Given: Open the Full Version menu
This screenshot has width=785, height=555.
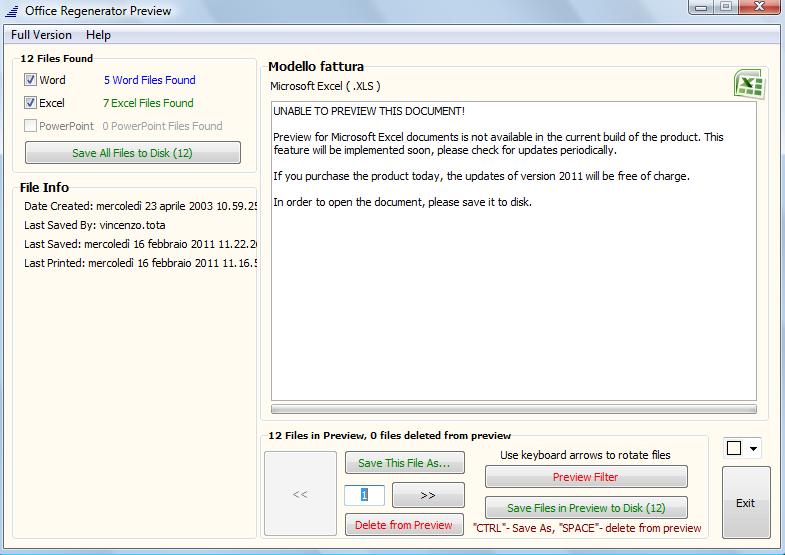Looking at the screenshot, I should (41, 35).
